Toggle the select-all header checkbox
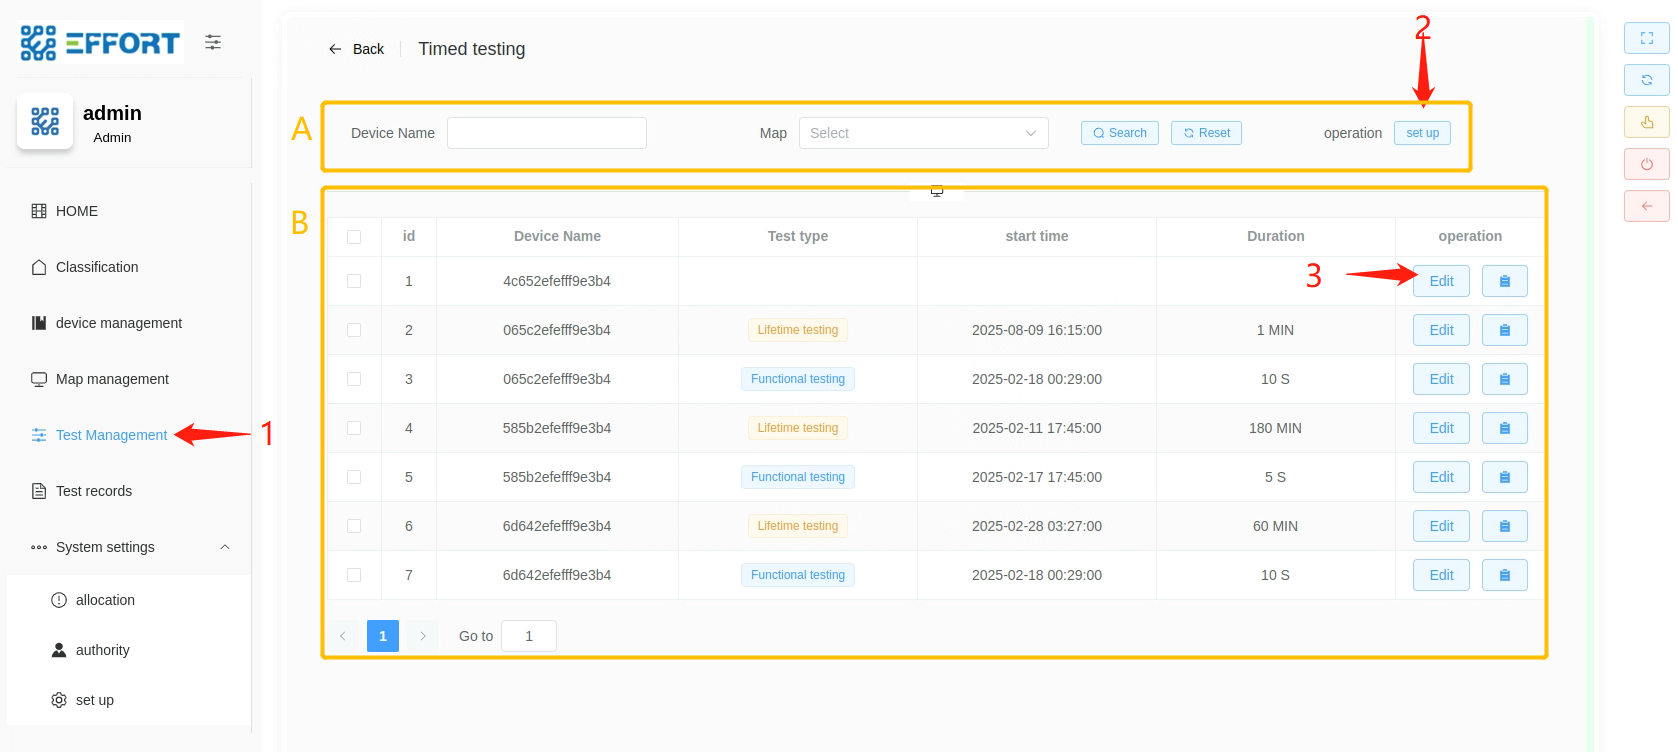The width and height of the screenshot is (1678, 752). 354,237
